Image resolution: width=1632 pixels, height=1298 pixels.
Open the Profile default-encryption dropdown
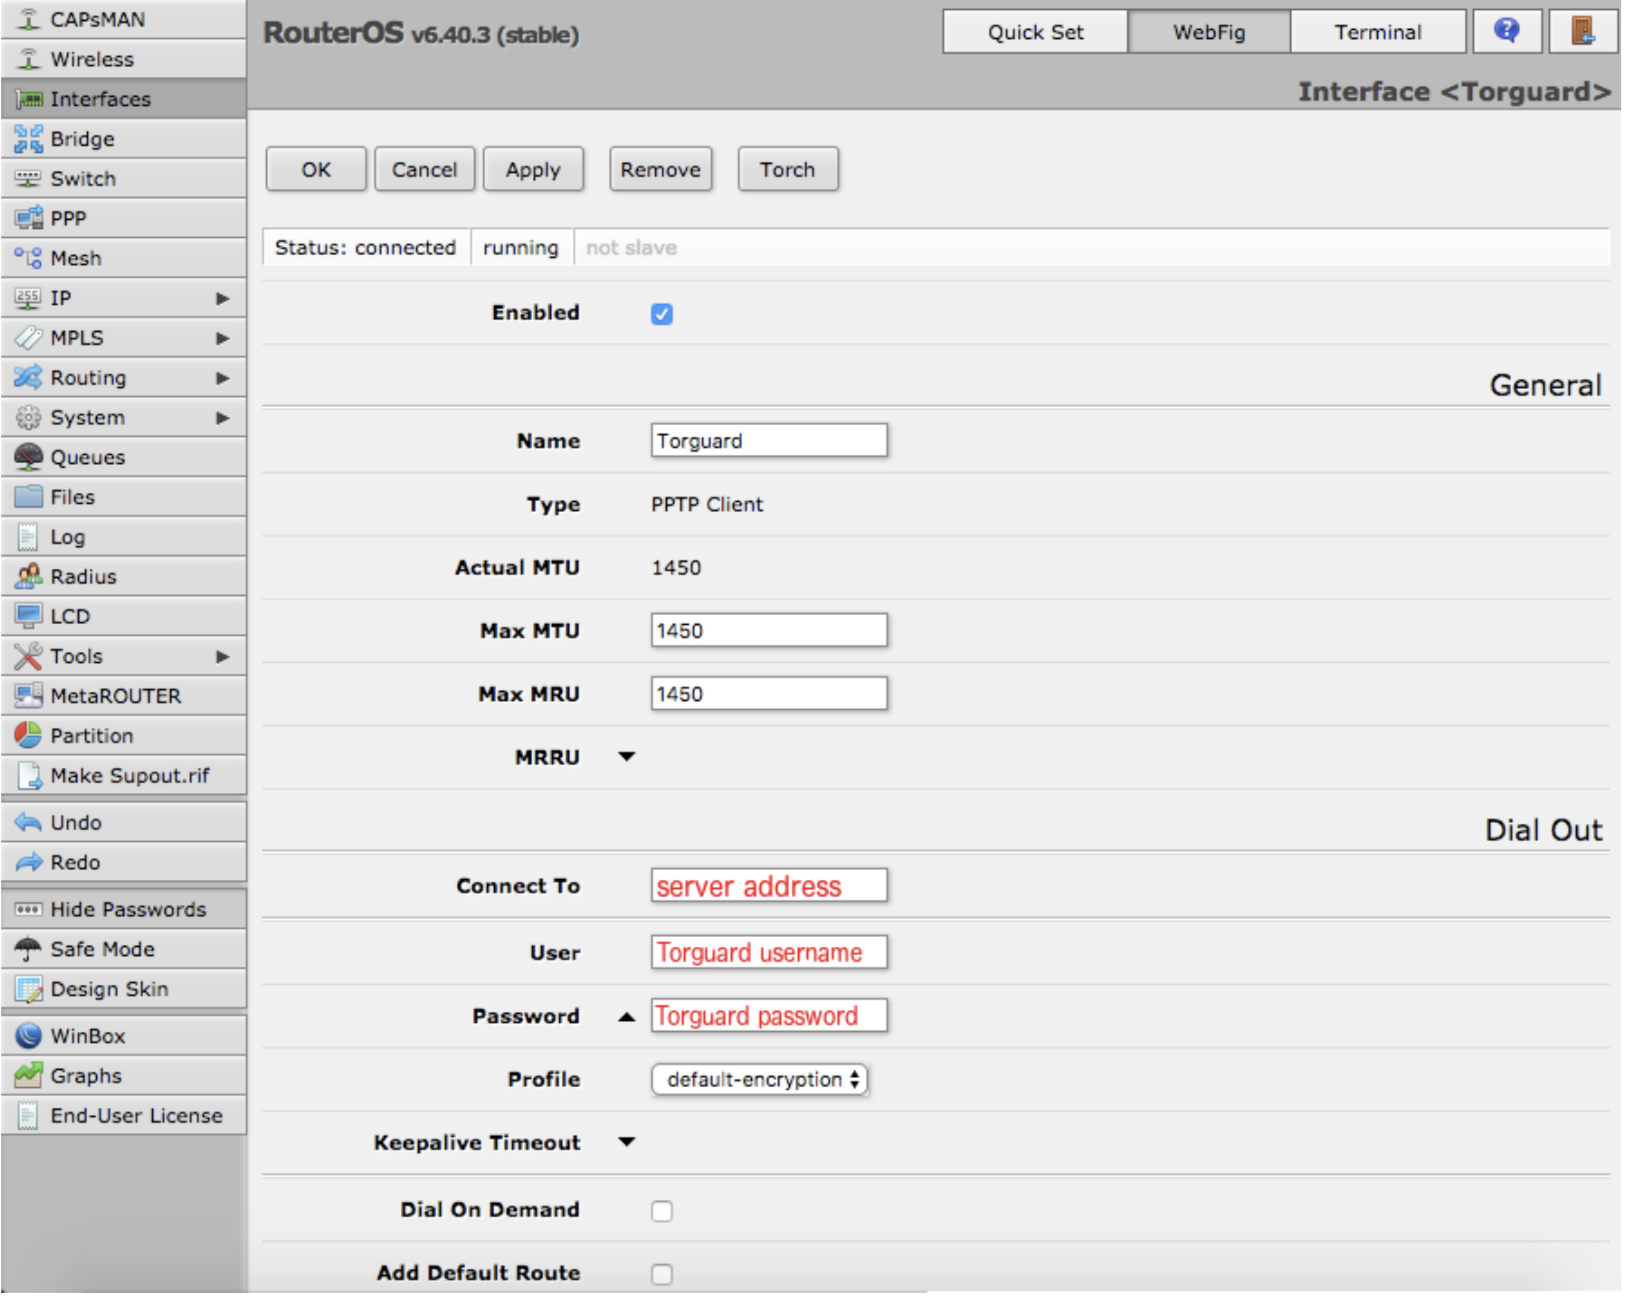pos(759,1080)
